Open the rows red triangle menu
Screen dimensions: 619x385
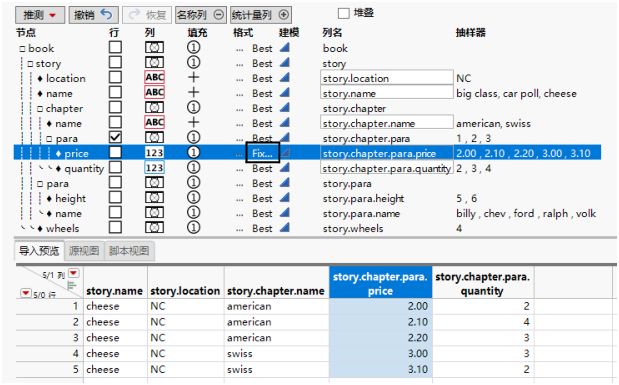pyautogui.click(x=26, y=293)
